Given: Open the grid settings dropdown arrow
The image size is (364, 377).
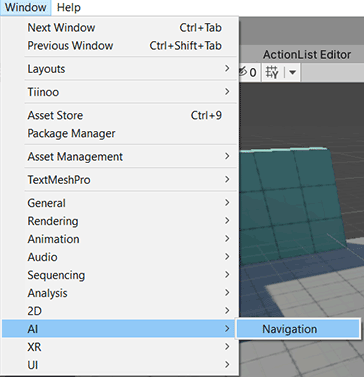Looking at the screenshot, I should [292, 72].
